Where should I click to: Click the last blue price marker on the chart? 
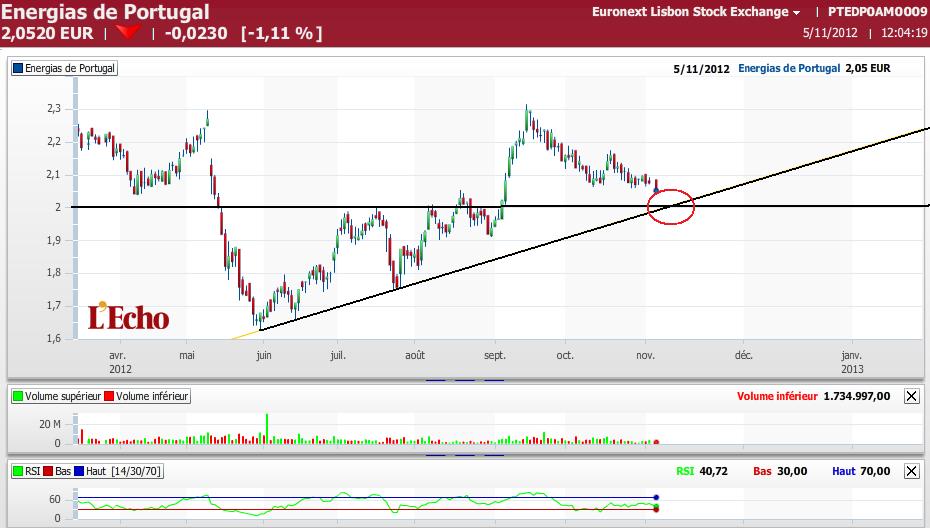click(x=655, y=190)
